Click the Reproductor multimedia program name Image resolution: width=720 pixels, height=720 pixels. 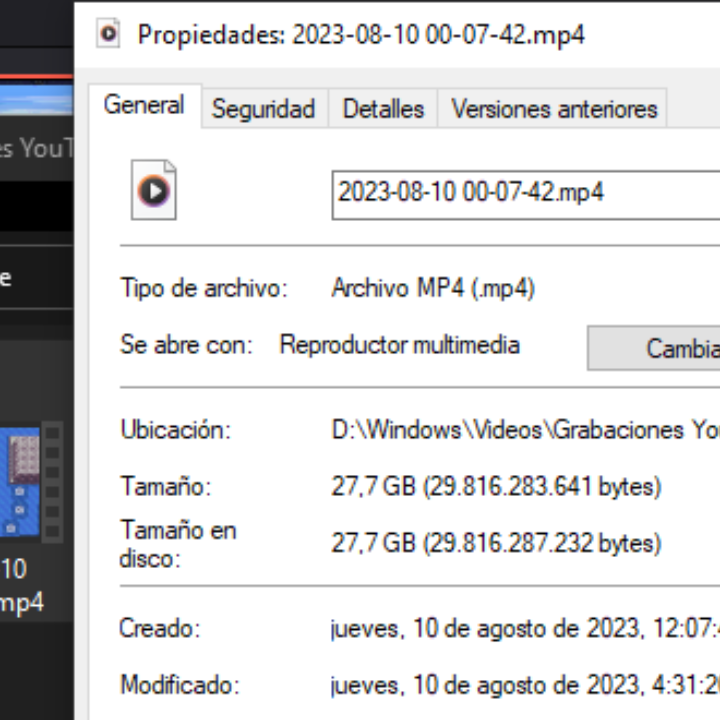[399, 344]
